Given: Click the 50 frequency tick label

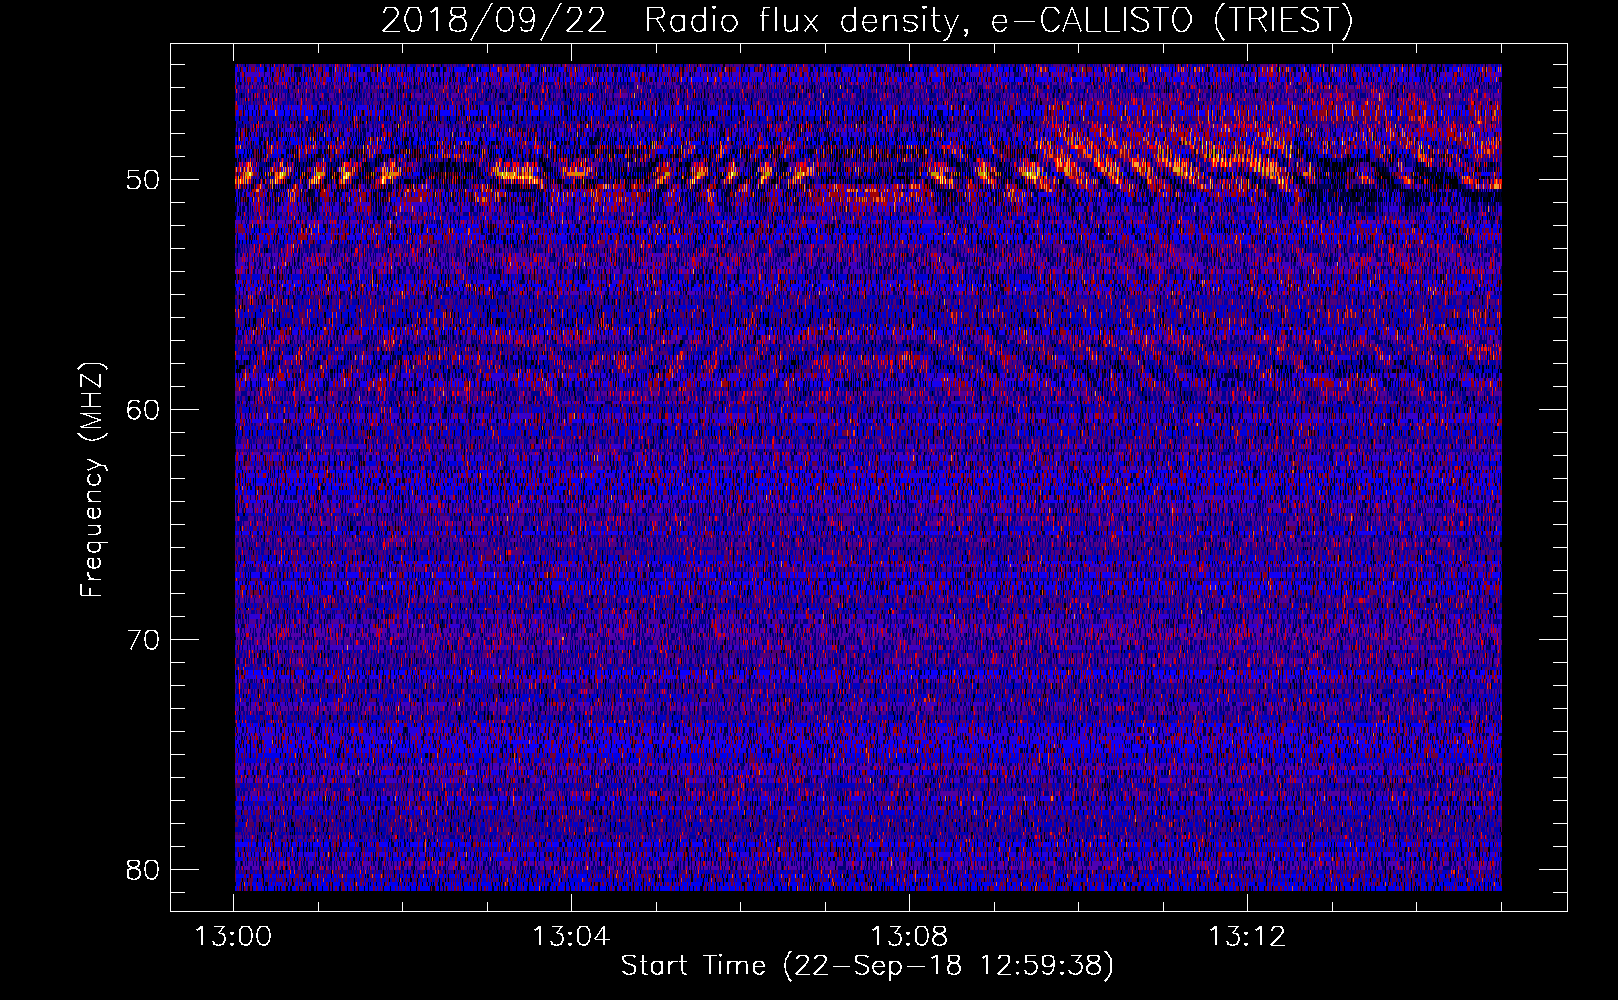Looking at the screenshot, I should (145, 181).
